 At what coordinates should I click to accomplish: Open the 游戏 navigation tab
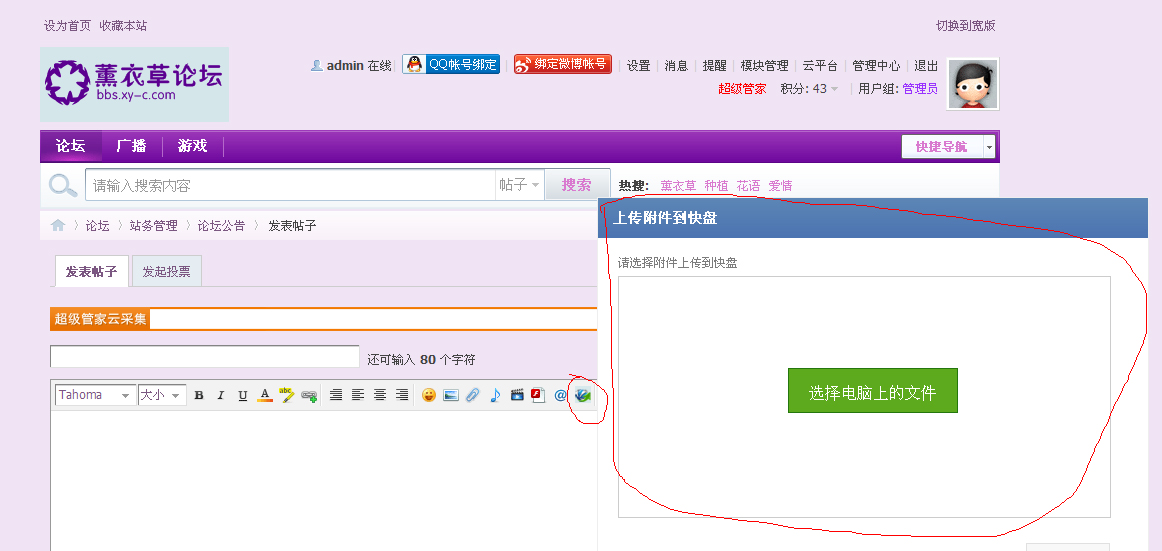point(193,146)
